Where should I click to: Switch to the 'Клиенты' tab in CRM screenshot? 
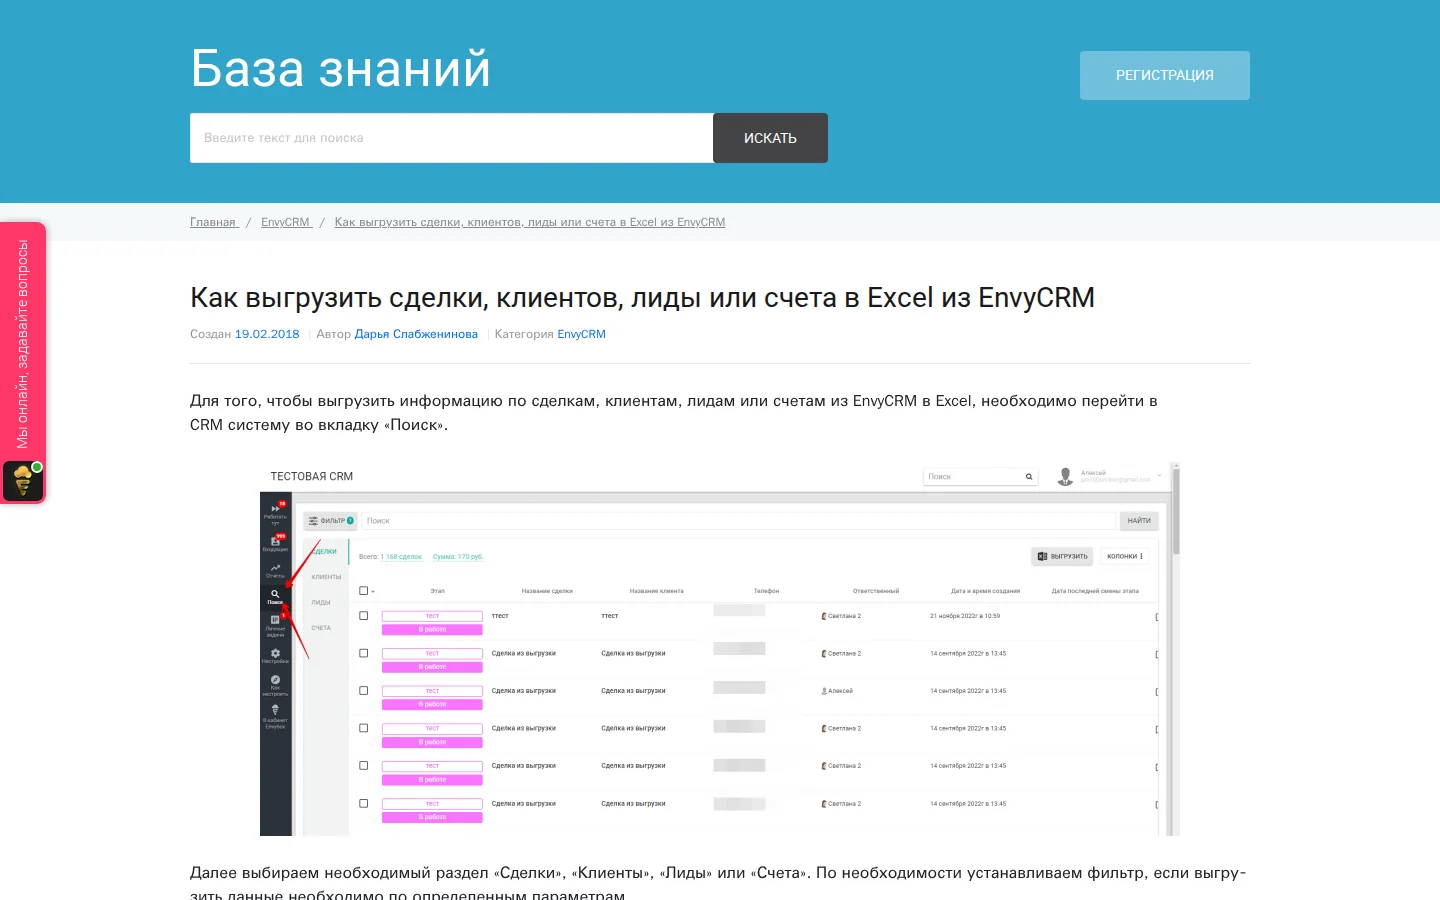326,577
